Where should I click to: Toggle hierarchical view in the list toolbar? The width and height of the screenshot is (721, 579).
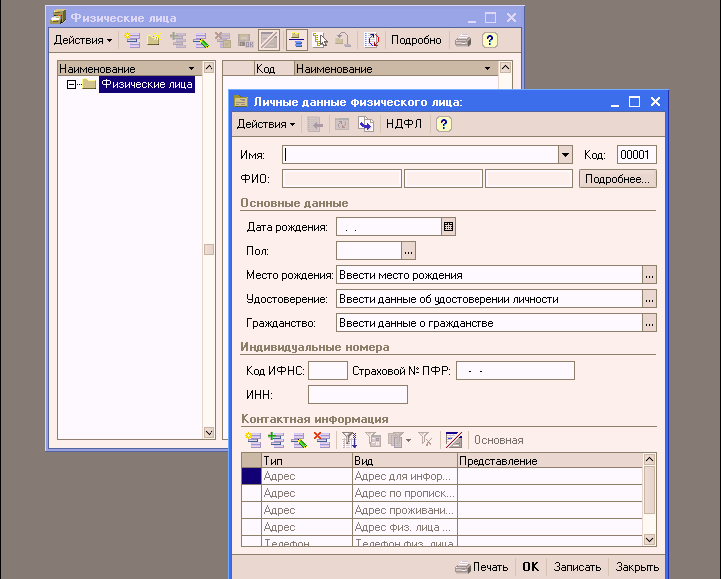point(297,40)
